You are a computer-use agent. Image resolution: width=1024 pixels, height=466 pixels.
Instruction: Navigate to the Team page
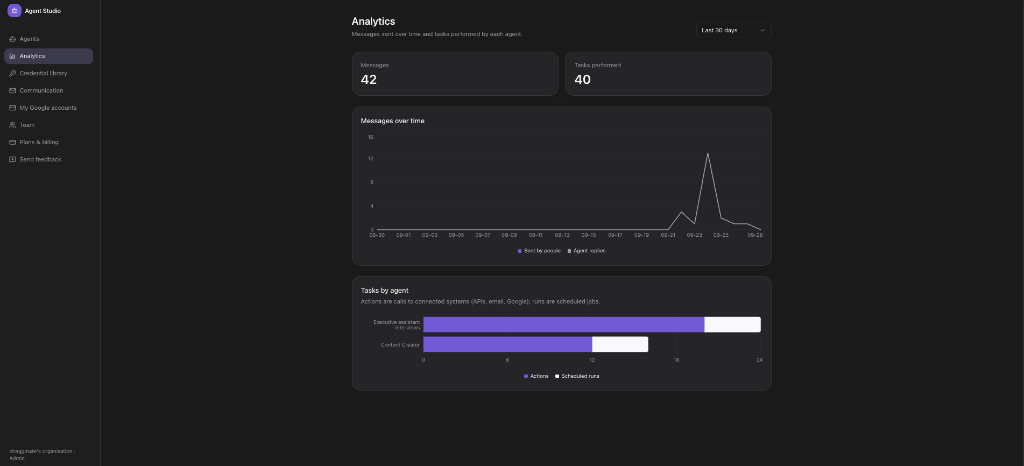click(x=48, y=125)
